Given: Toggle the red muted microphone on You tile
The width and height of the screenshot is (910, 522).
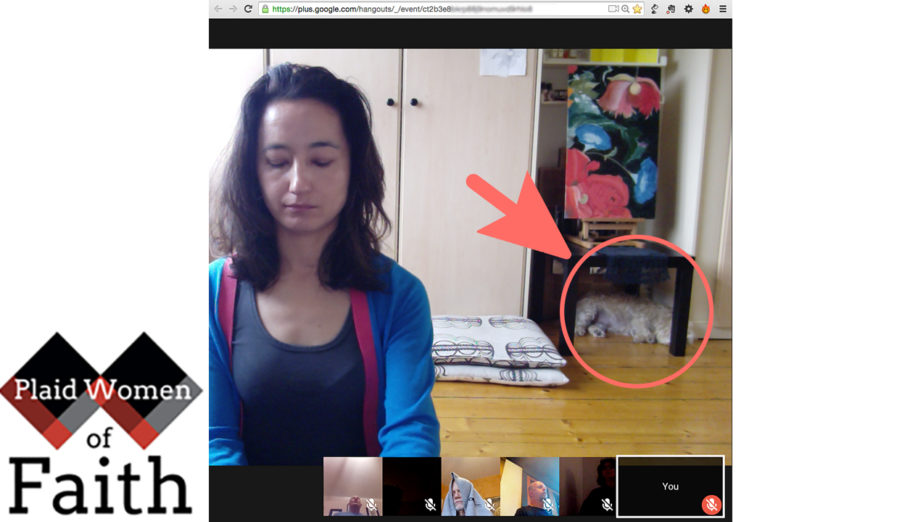Looking at the screenshot, I should click(711, 505).
